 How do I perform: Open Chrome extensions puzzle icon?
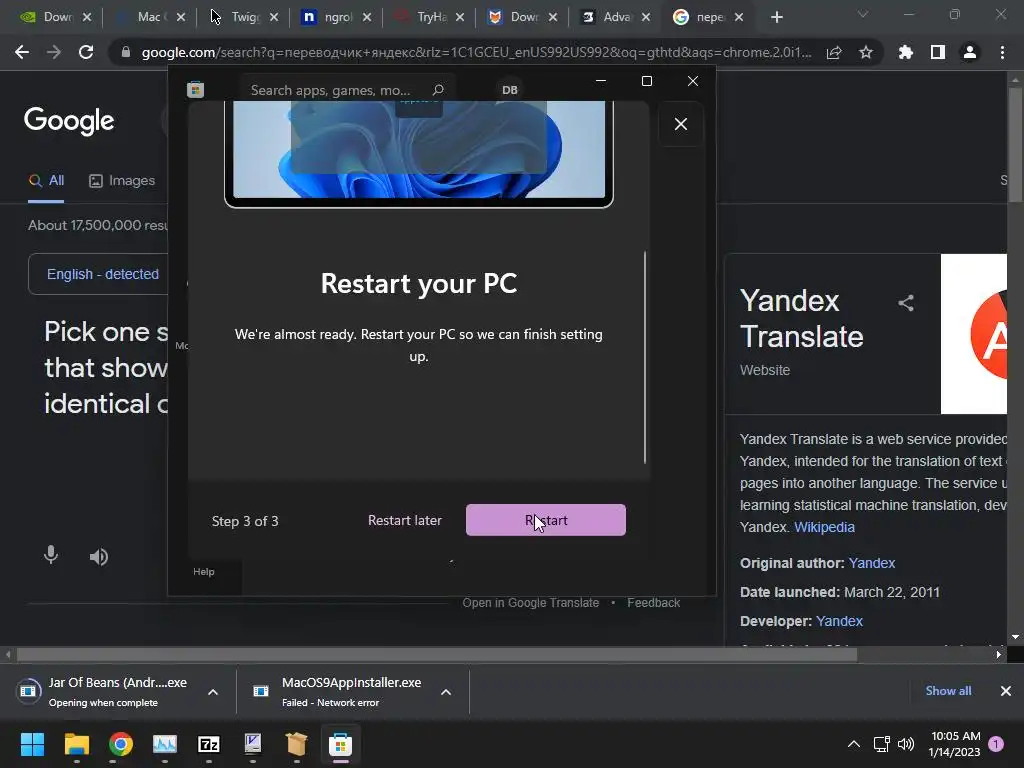(x=906, y=52)
